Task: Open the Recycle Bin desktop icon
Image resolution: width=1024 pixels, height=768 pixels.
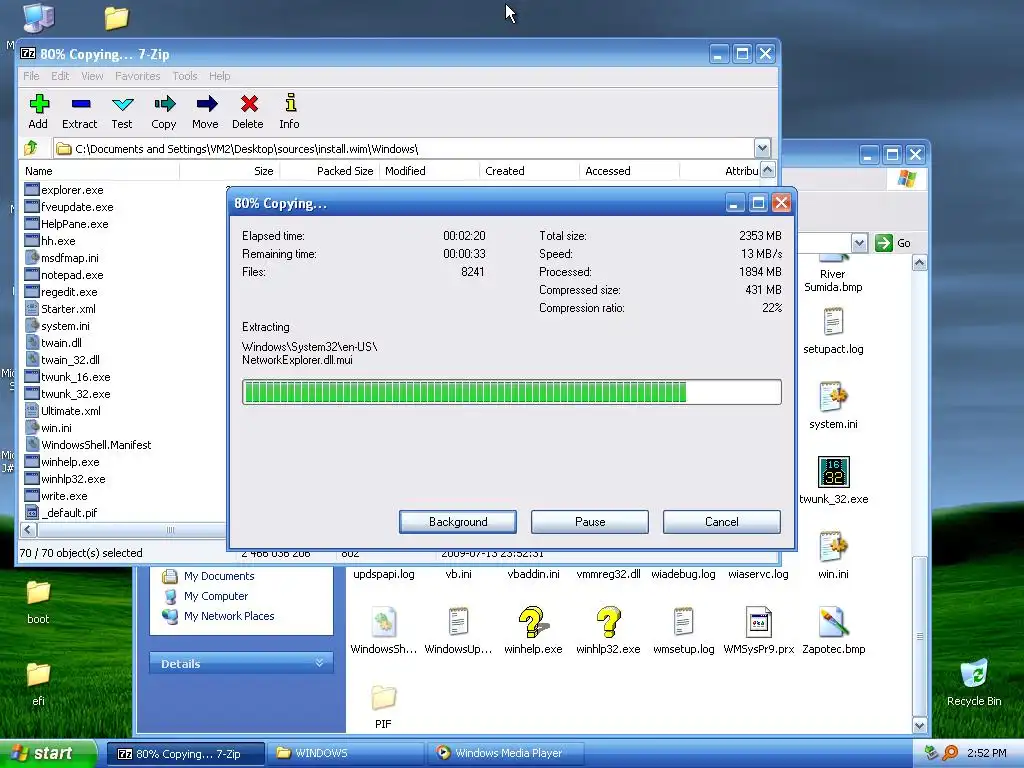Action: pyautogui.click(x=974, y=682)
